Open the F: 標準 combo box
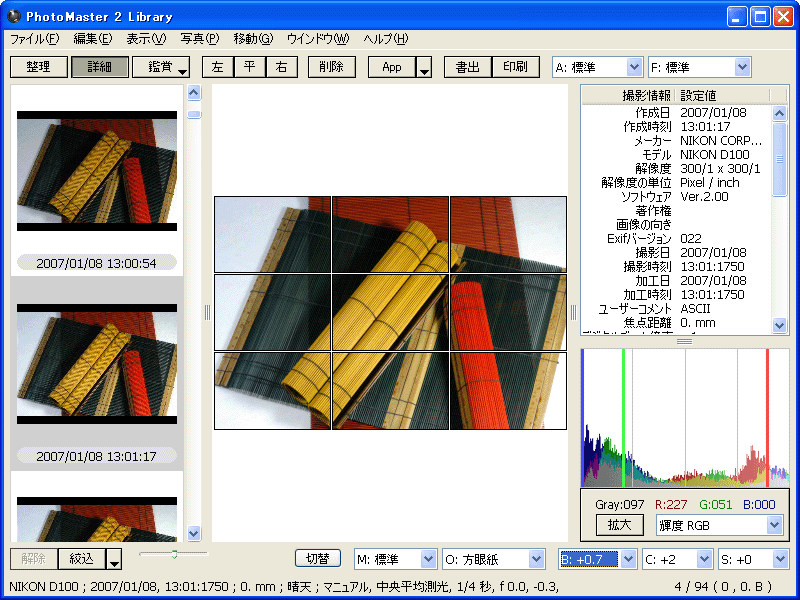 point(699,67)
